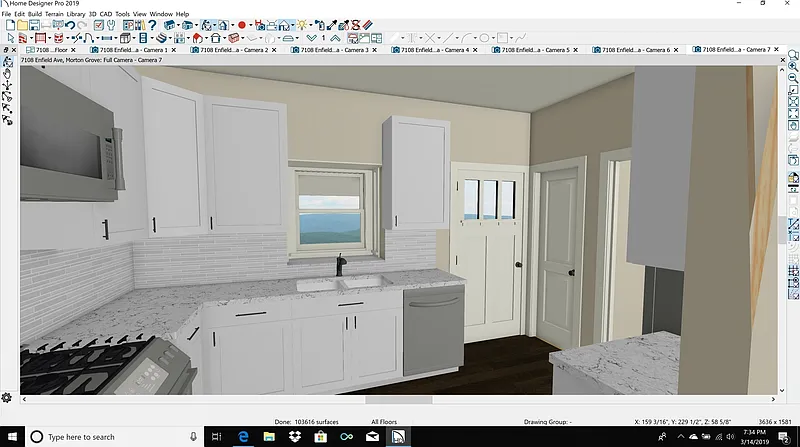Click the New Plan document icon
800x447 pixels.
(x=10, y=25)
